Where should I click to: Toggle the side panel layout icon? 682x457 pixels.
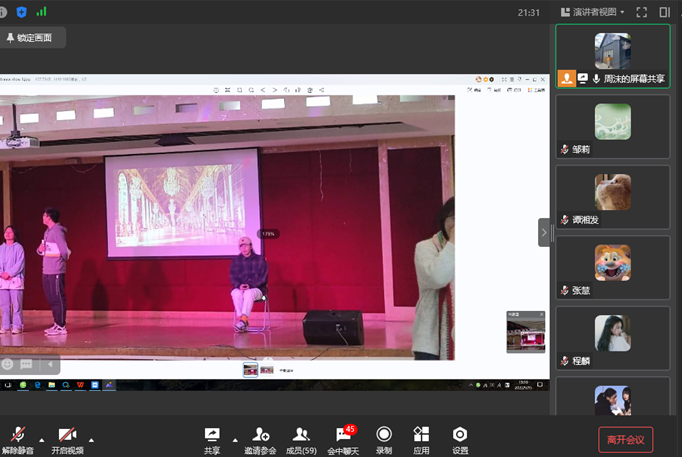(665, 12)
